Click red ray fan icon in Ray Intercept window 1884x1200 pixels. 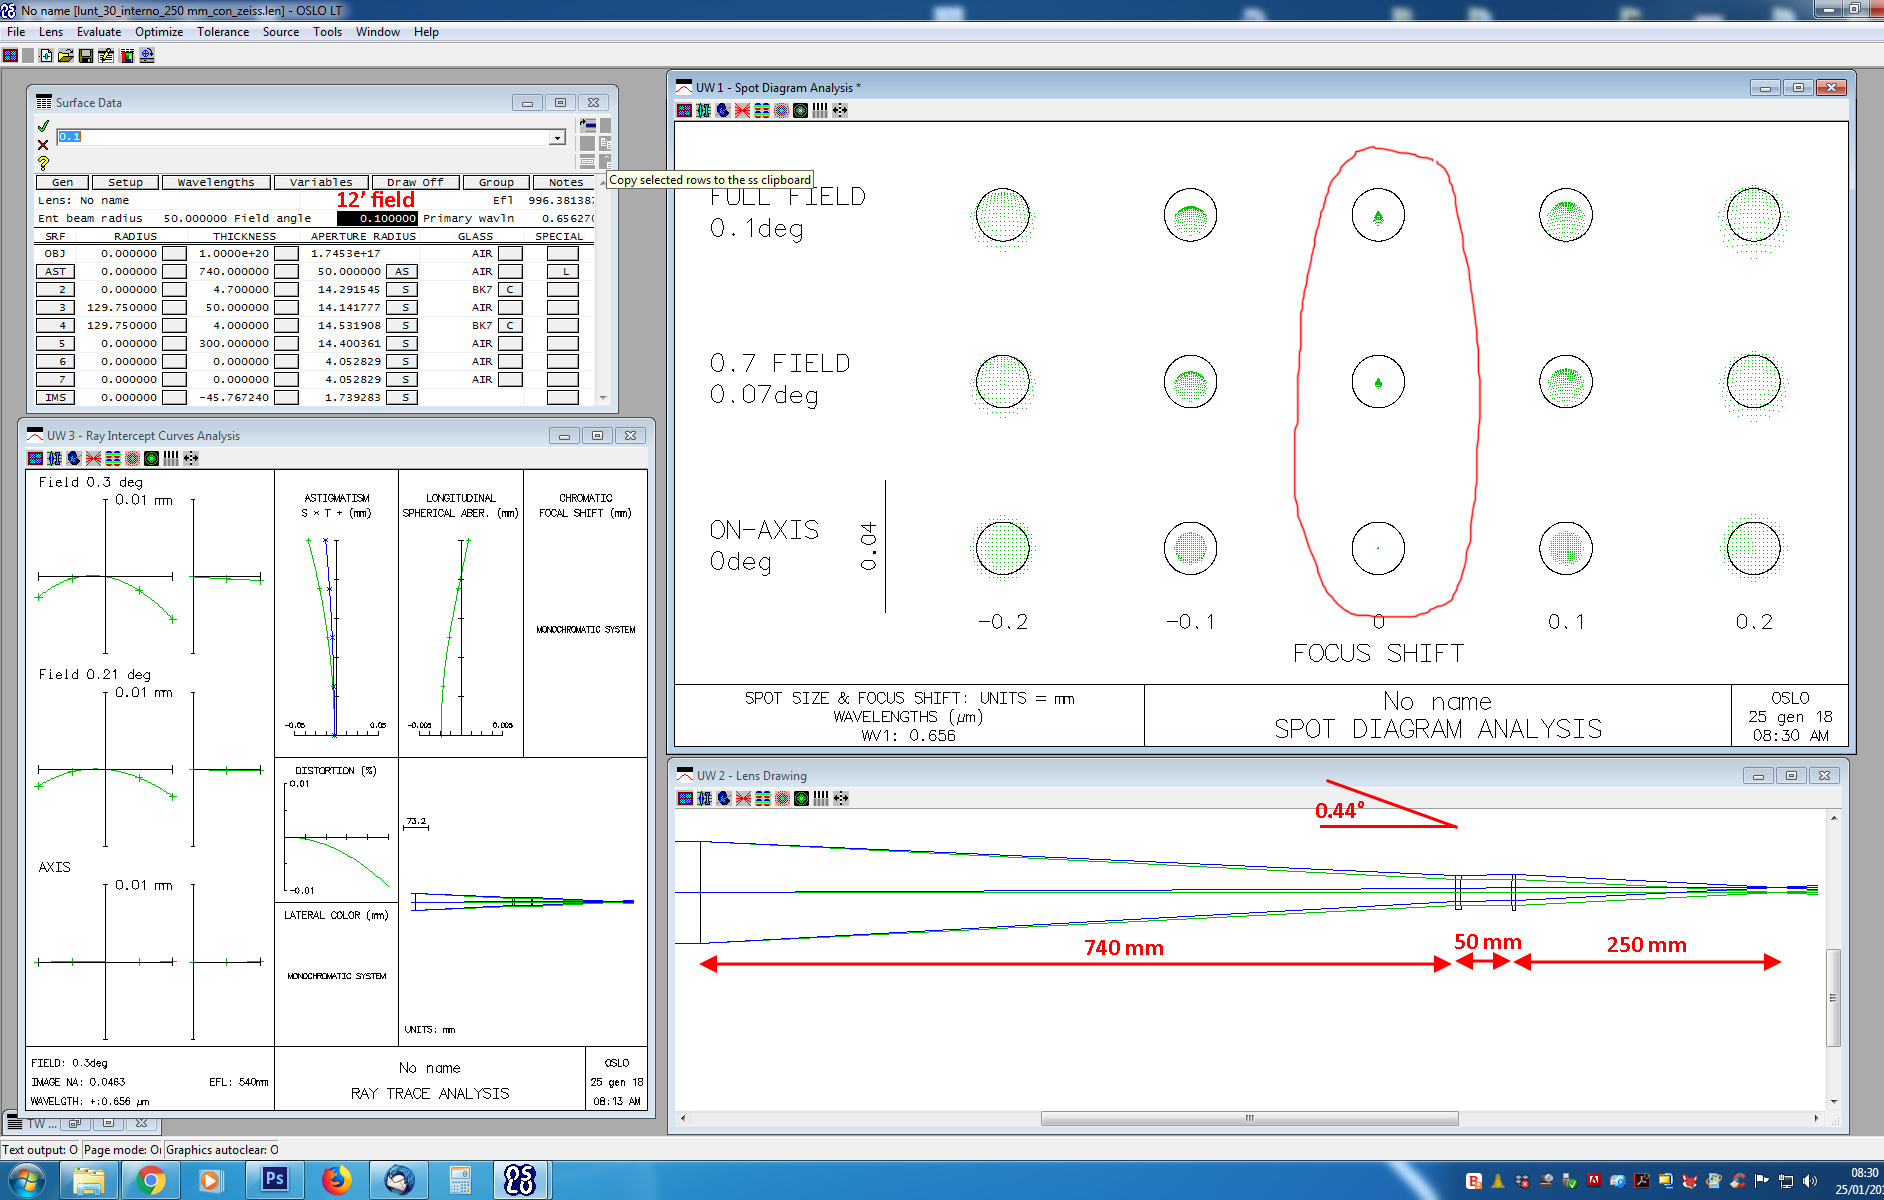pyautogui.click(x=93, y=458)
